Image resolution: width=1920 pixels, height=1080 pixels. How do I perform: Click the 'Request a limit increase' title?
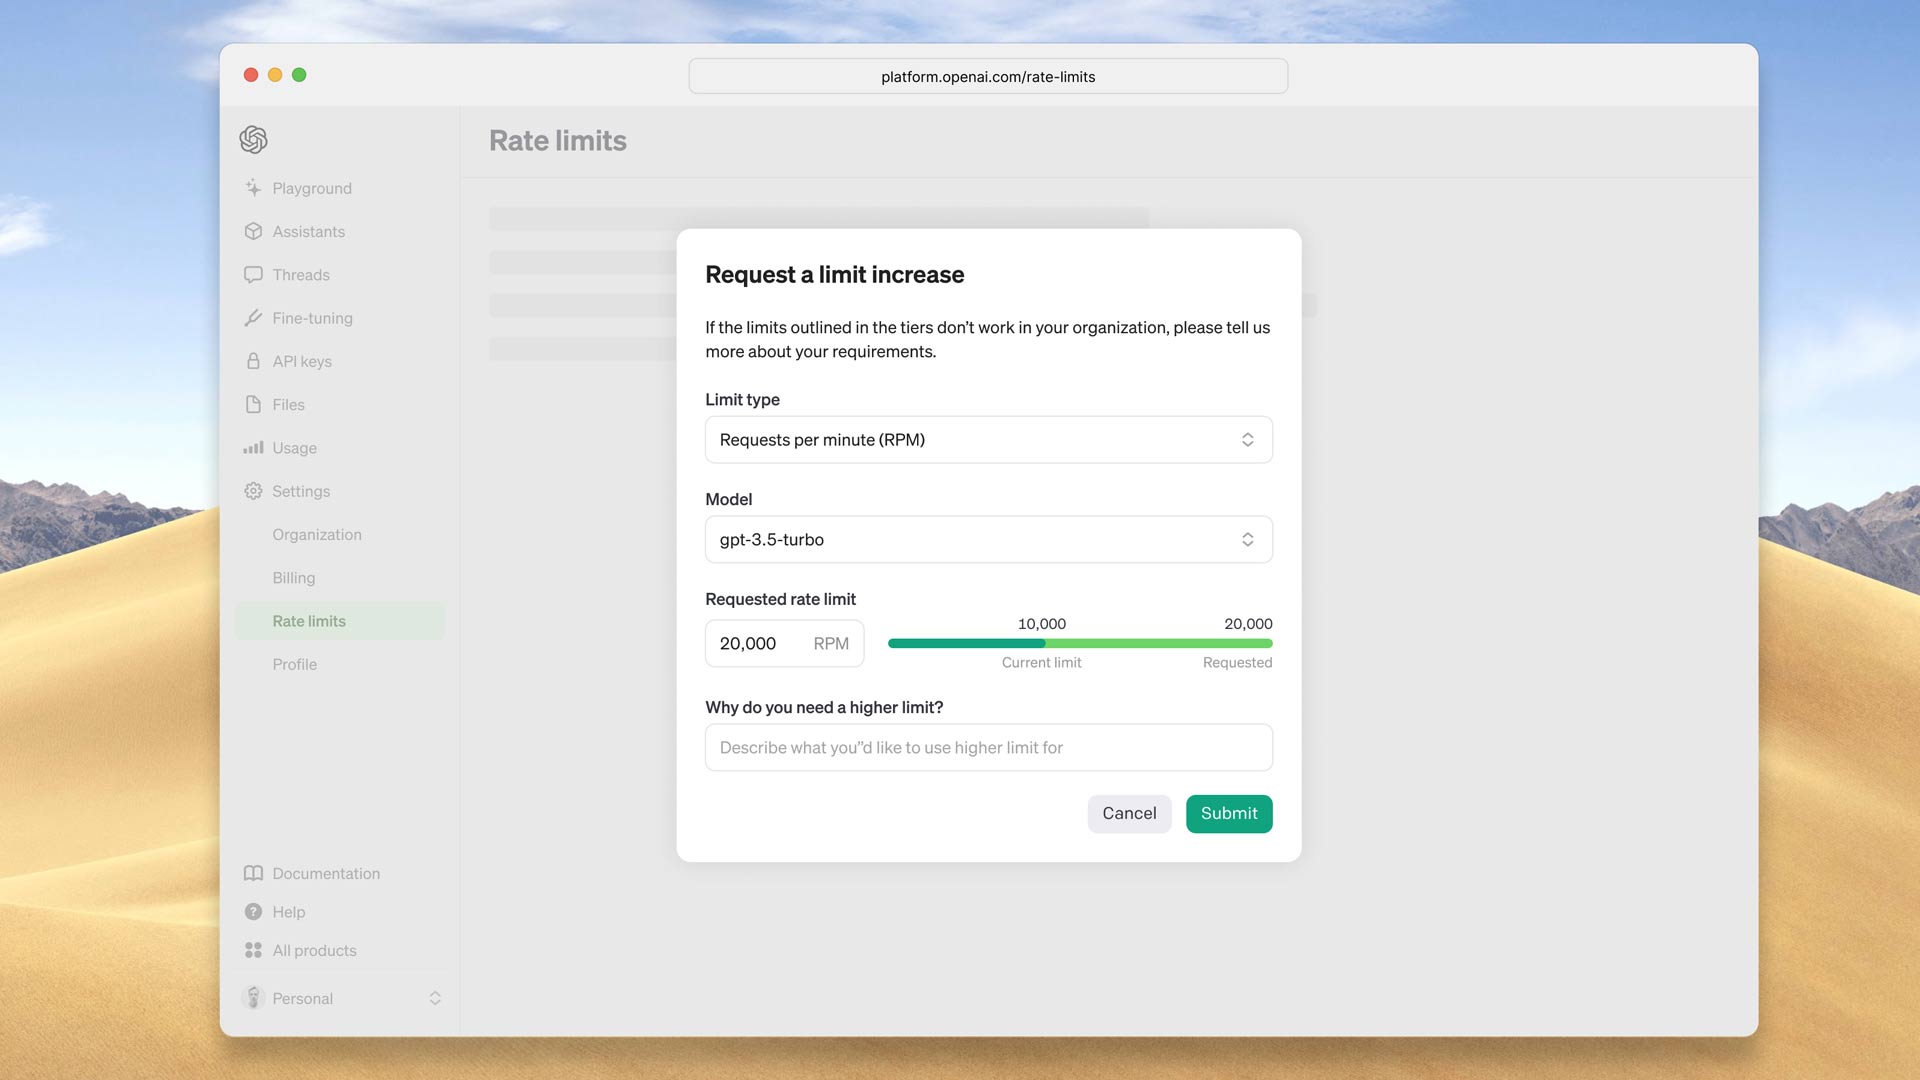(x=834, y=274)
